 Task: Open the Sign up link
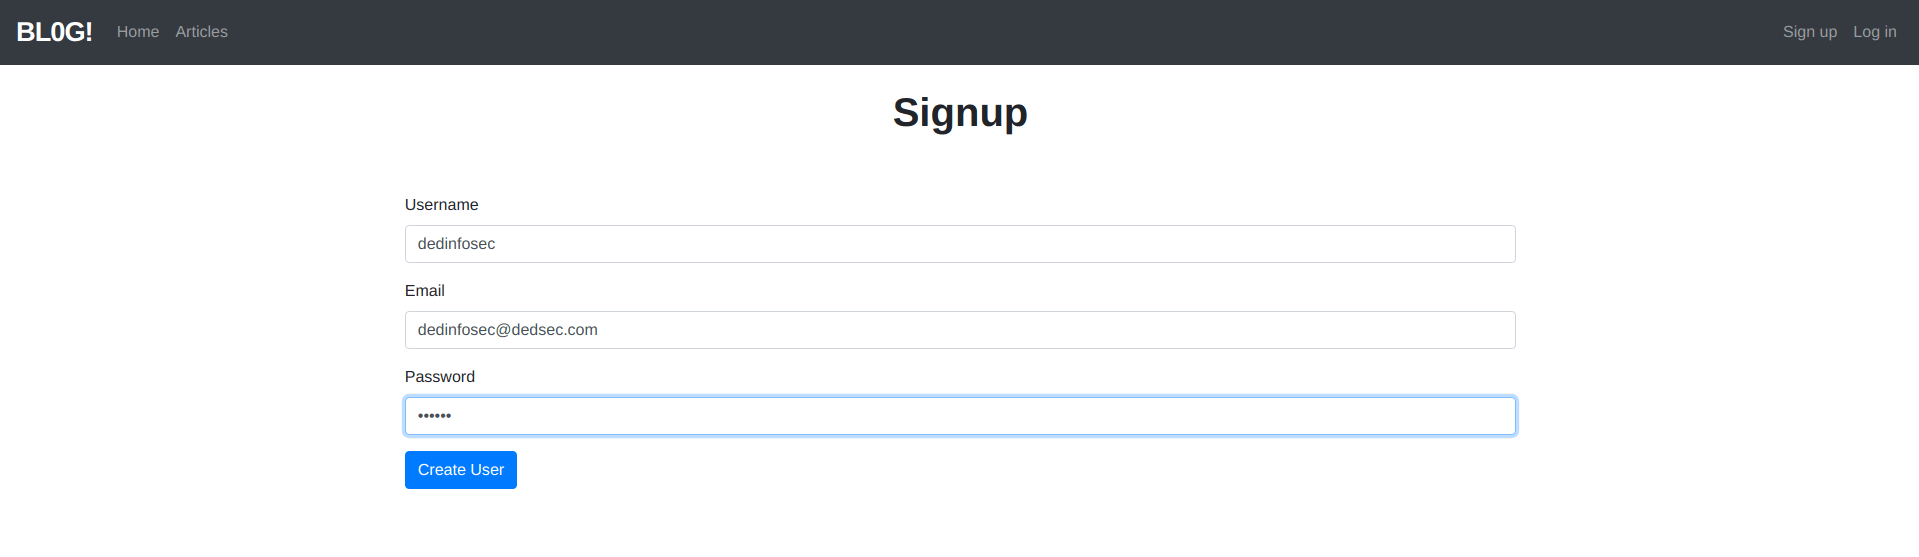[1809, 32]
